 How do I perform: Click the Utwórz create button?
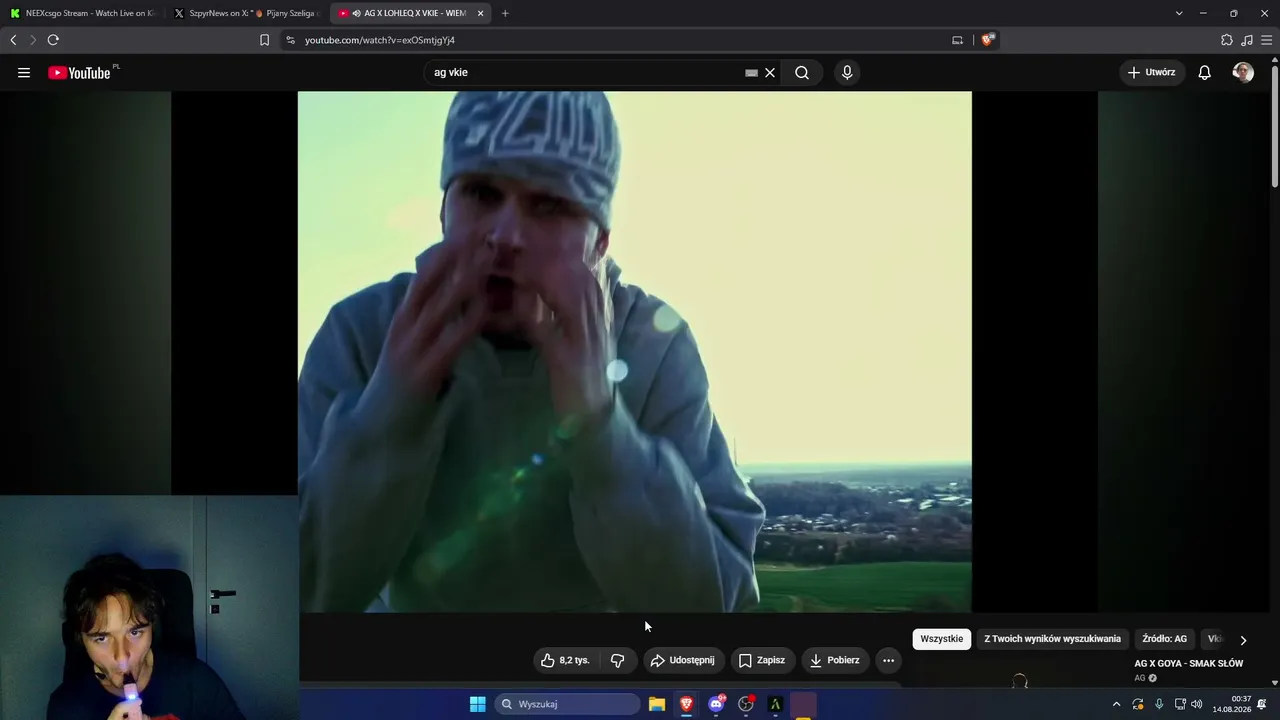click(x=1152, y=72)
